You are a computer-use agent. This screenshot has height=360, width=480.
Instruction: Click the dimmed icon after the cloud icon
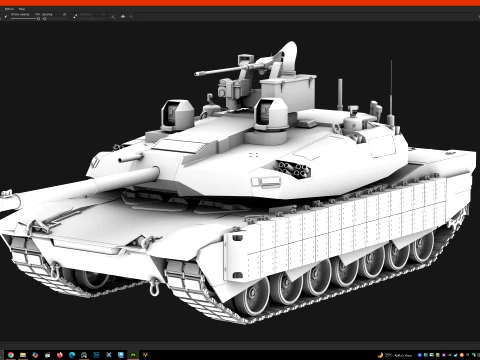[131, 16]
